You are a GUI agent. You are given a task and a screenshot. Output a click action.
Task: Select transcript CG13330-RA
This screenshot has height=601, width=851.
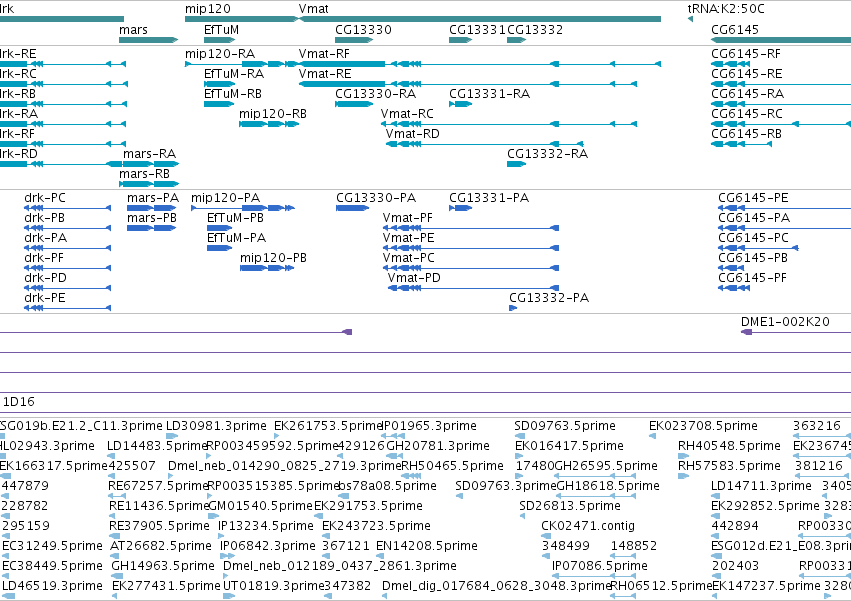(x=354, y=104)
